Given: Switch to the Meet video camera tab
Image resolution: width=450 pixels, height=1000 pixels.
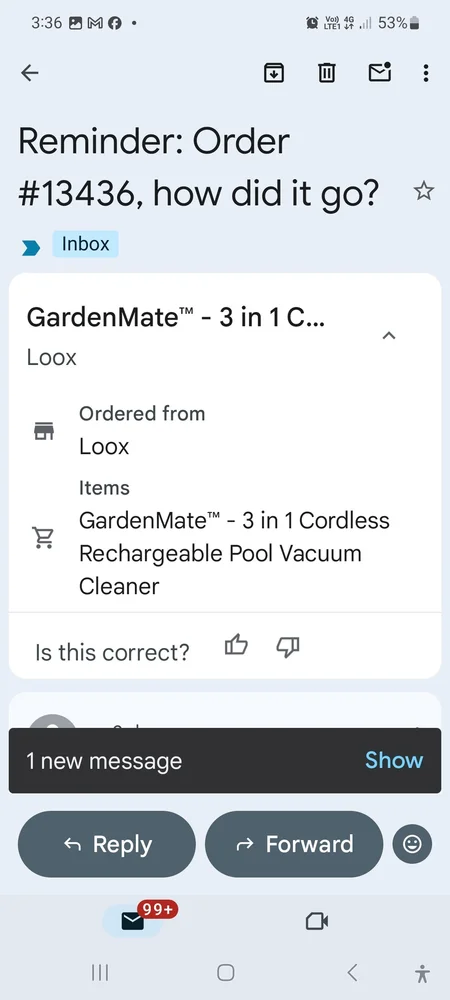Looking at the screenshot, I should [317, 922].
